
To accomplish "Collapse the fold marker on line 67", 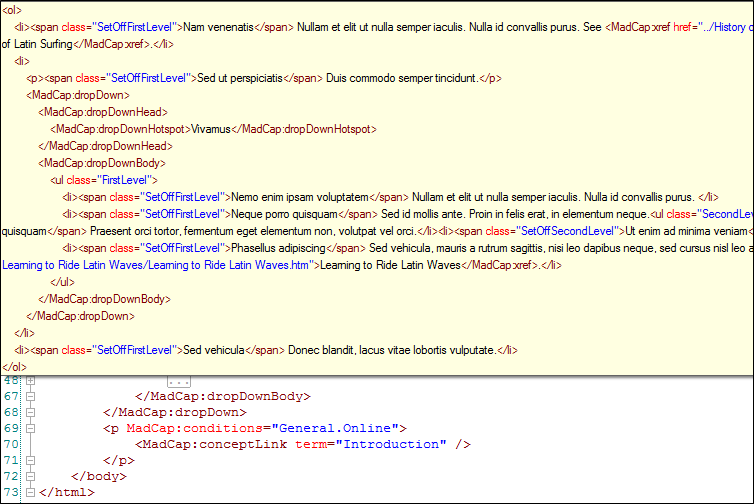I will 31,396.
